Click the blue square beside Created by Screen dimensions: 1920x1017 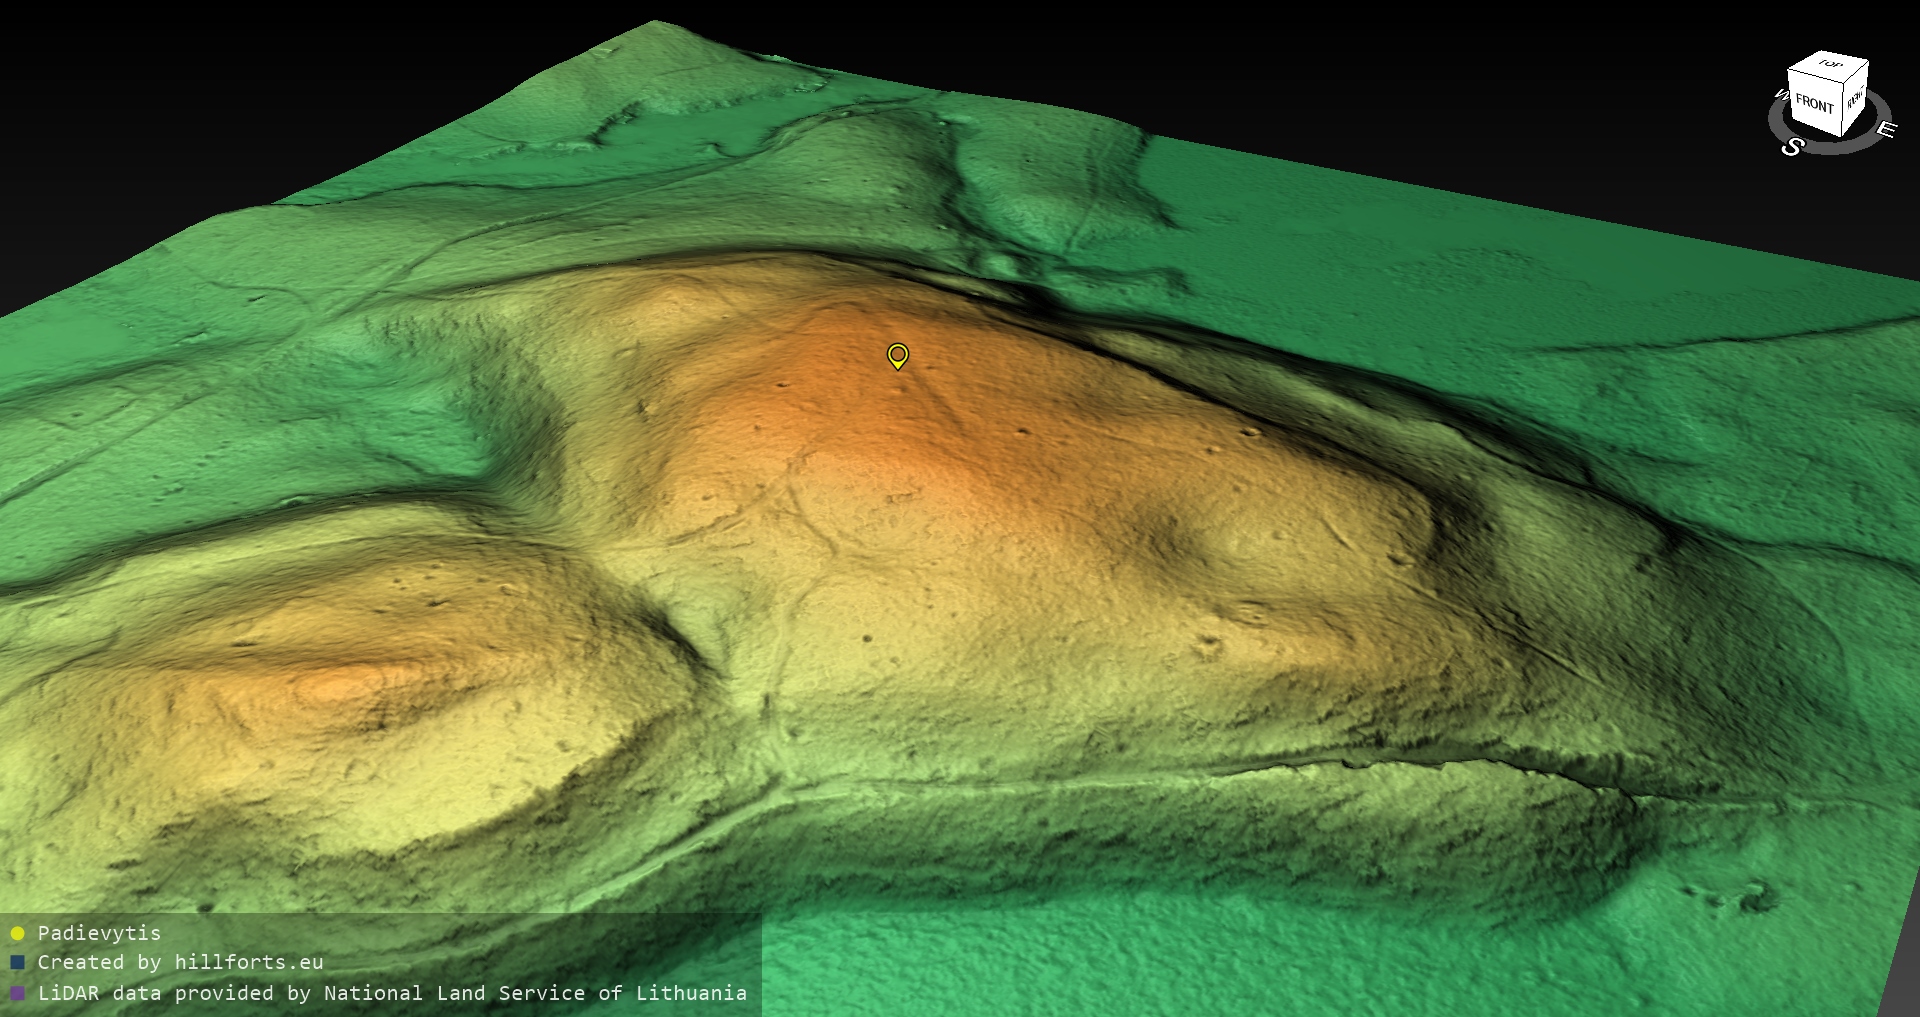click(17, 963)
